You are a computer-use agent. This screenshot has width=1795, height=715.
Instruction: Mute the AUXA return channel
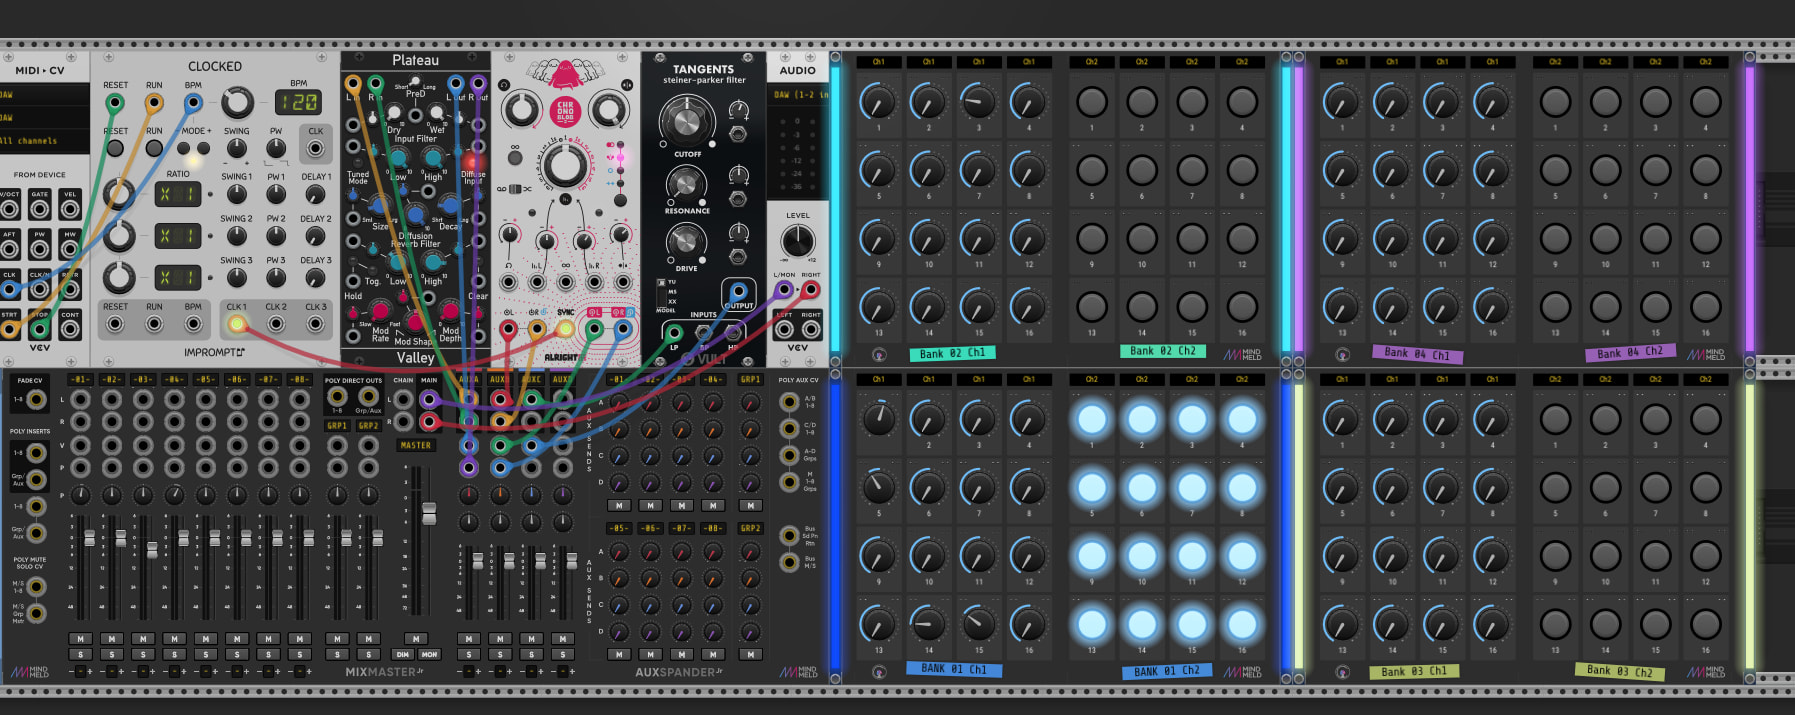469,639
